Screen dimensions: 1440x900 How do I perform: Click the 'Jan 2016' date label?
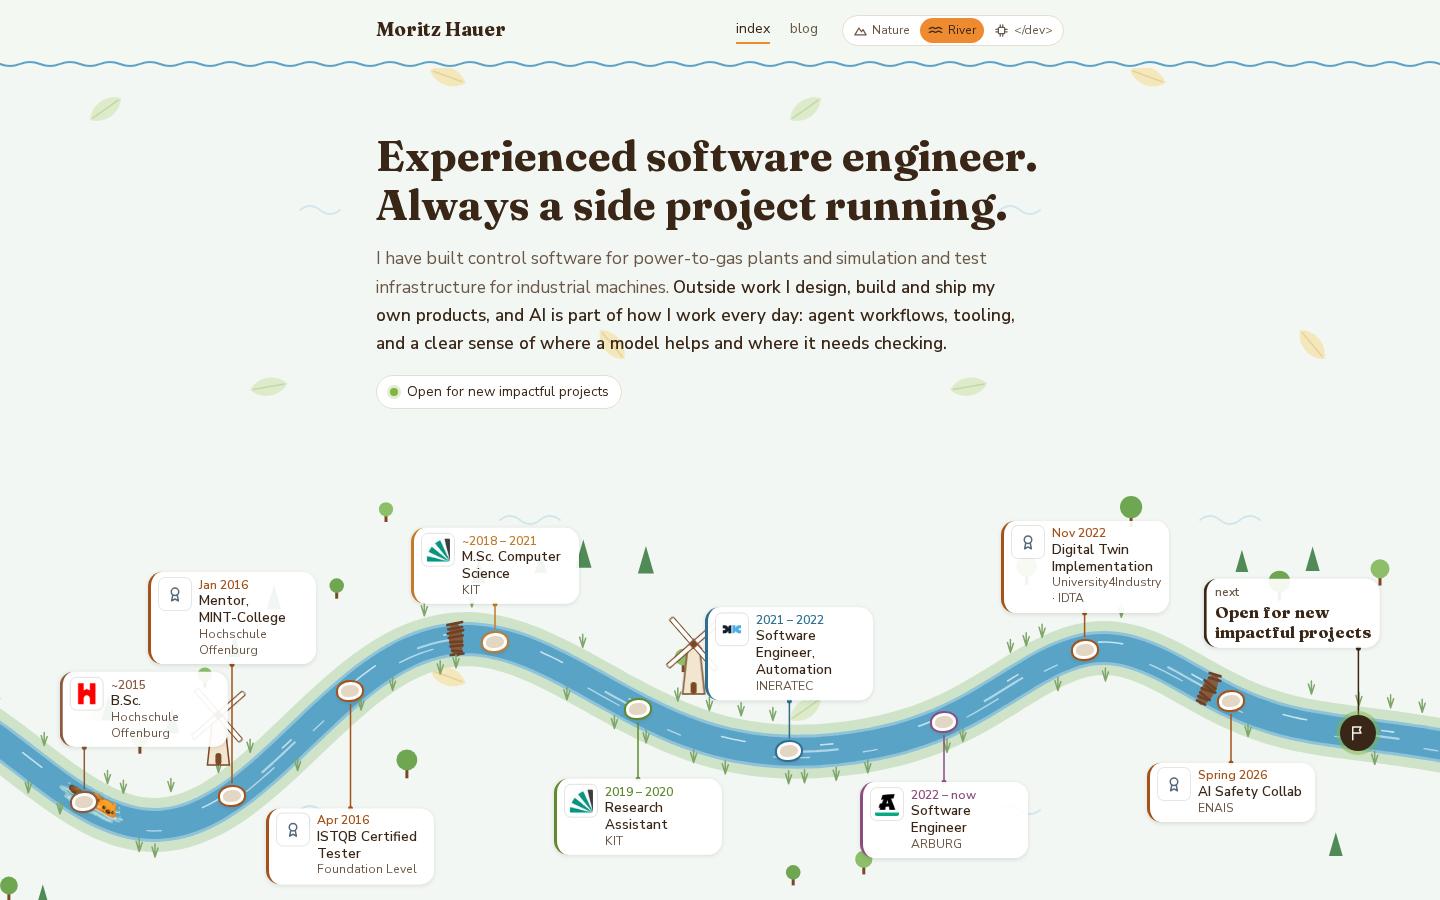(224, 585)
